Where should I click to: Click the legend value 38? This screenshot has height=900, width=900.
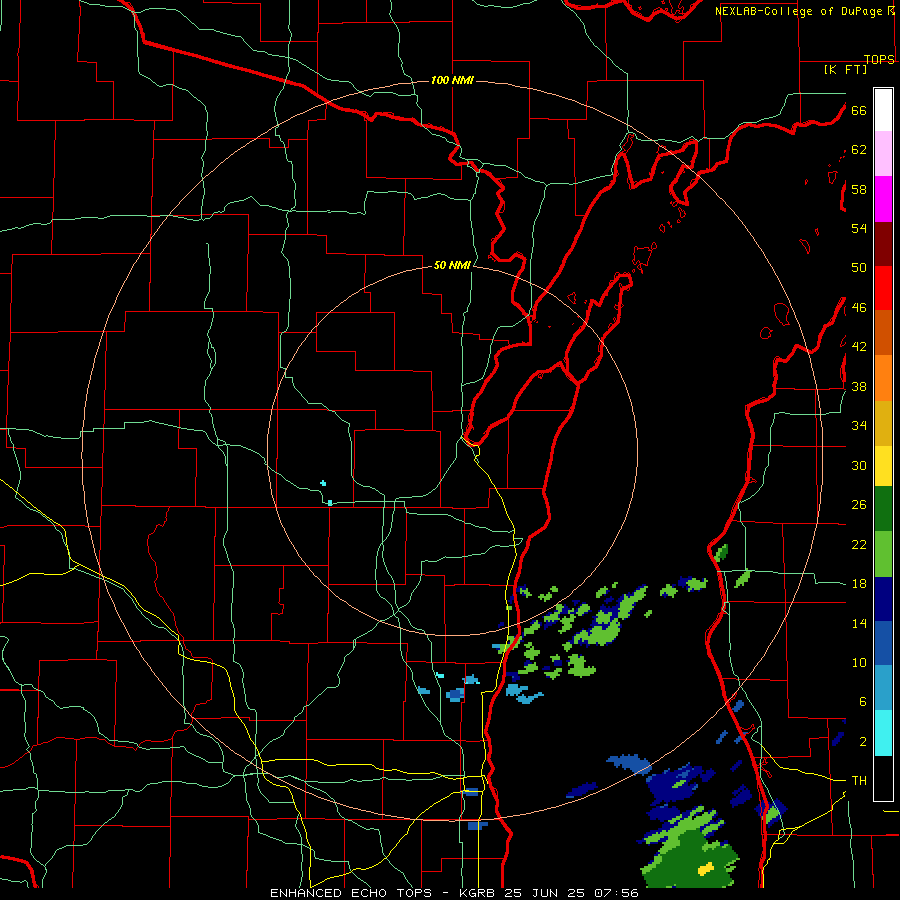pos(859,386)
